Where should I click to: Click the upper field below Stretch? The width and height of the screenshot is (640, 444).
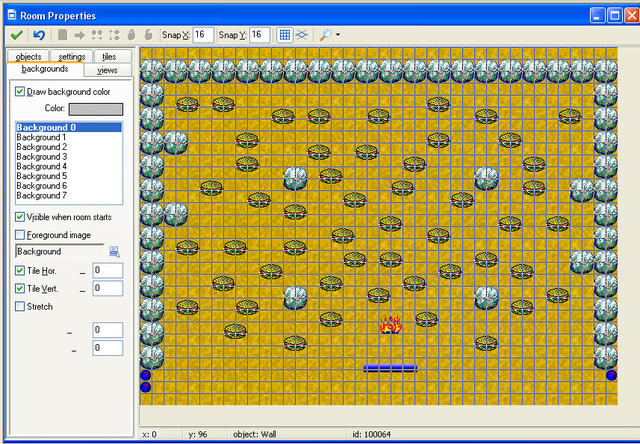point(108,330)
